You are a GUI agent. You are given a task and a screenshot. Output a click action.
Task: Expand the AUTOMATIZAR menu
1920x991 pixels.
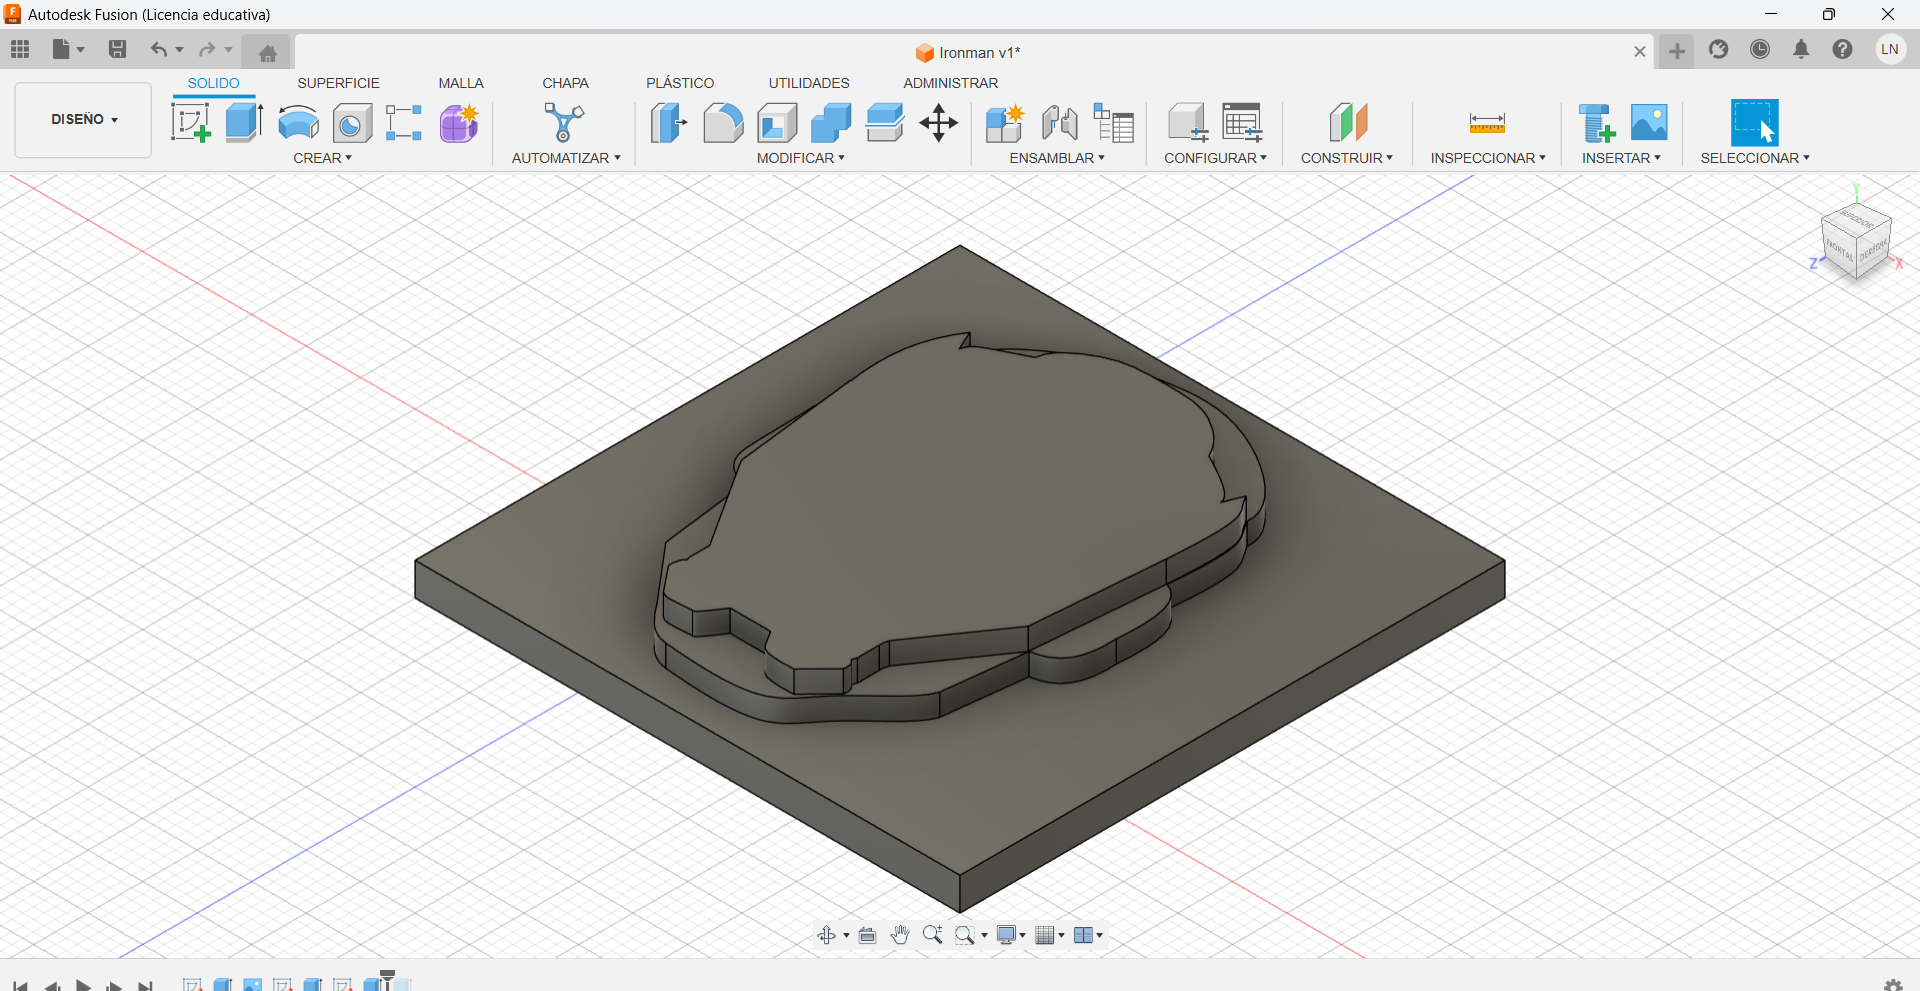566,158
